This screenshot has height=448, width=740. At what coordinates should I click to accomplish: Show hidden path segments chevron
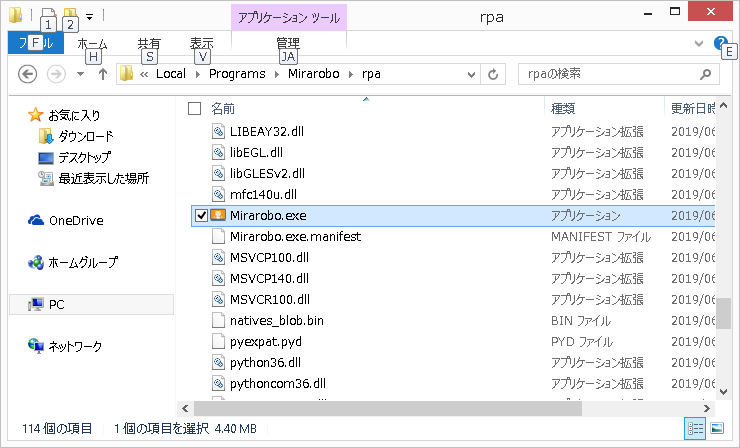pos(144,75)
